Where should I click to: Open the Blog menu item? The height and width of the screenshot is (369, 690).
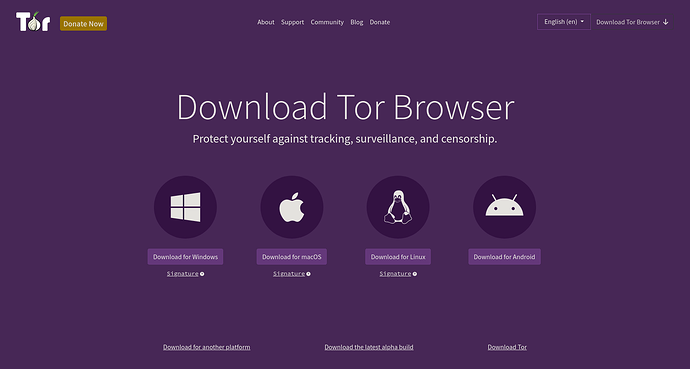click(x=357, y=22)
